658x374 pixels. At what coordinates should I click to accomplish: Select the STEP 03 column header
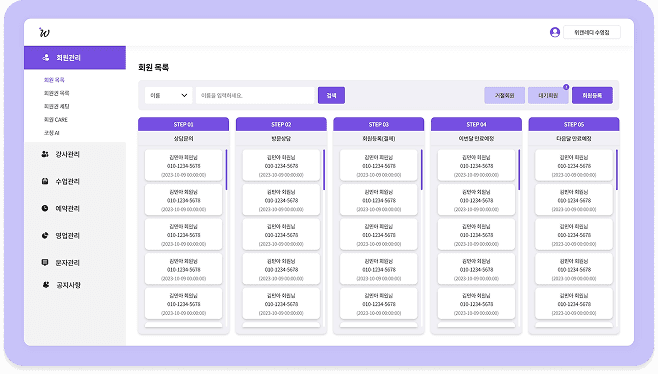point(379,124)
